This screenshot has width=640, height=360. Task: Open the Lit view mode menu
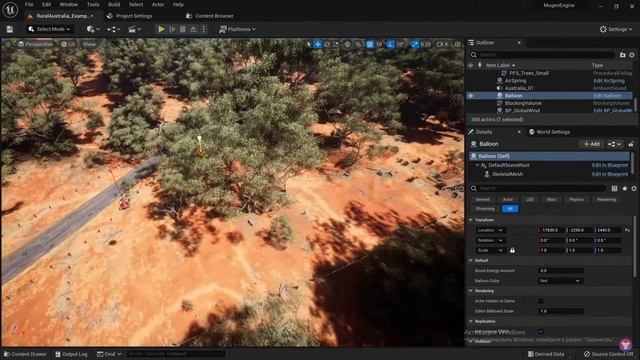tap(68, 44)
